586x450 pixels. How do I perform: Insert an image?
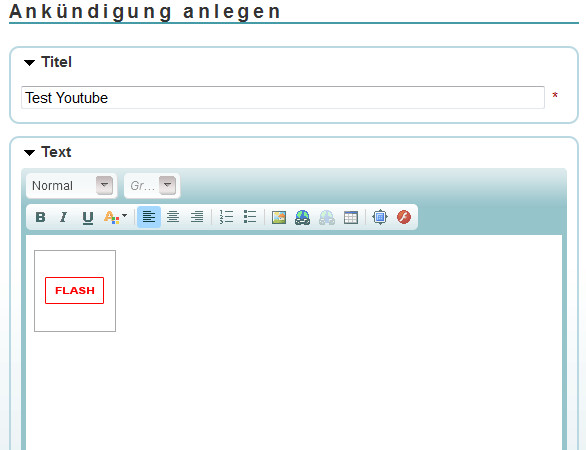point(279,217)
